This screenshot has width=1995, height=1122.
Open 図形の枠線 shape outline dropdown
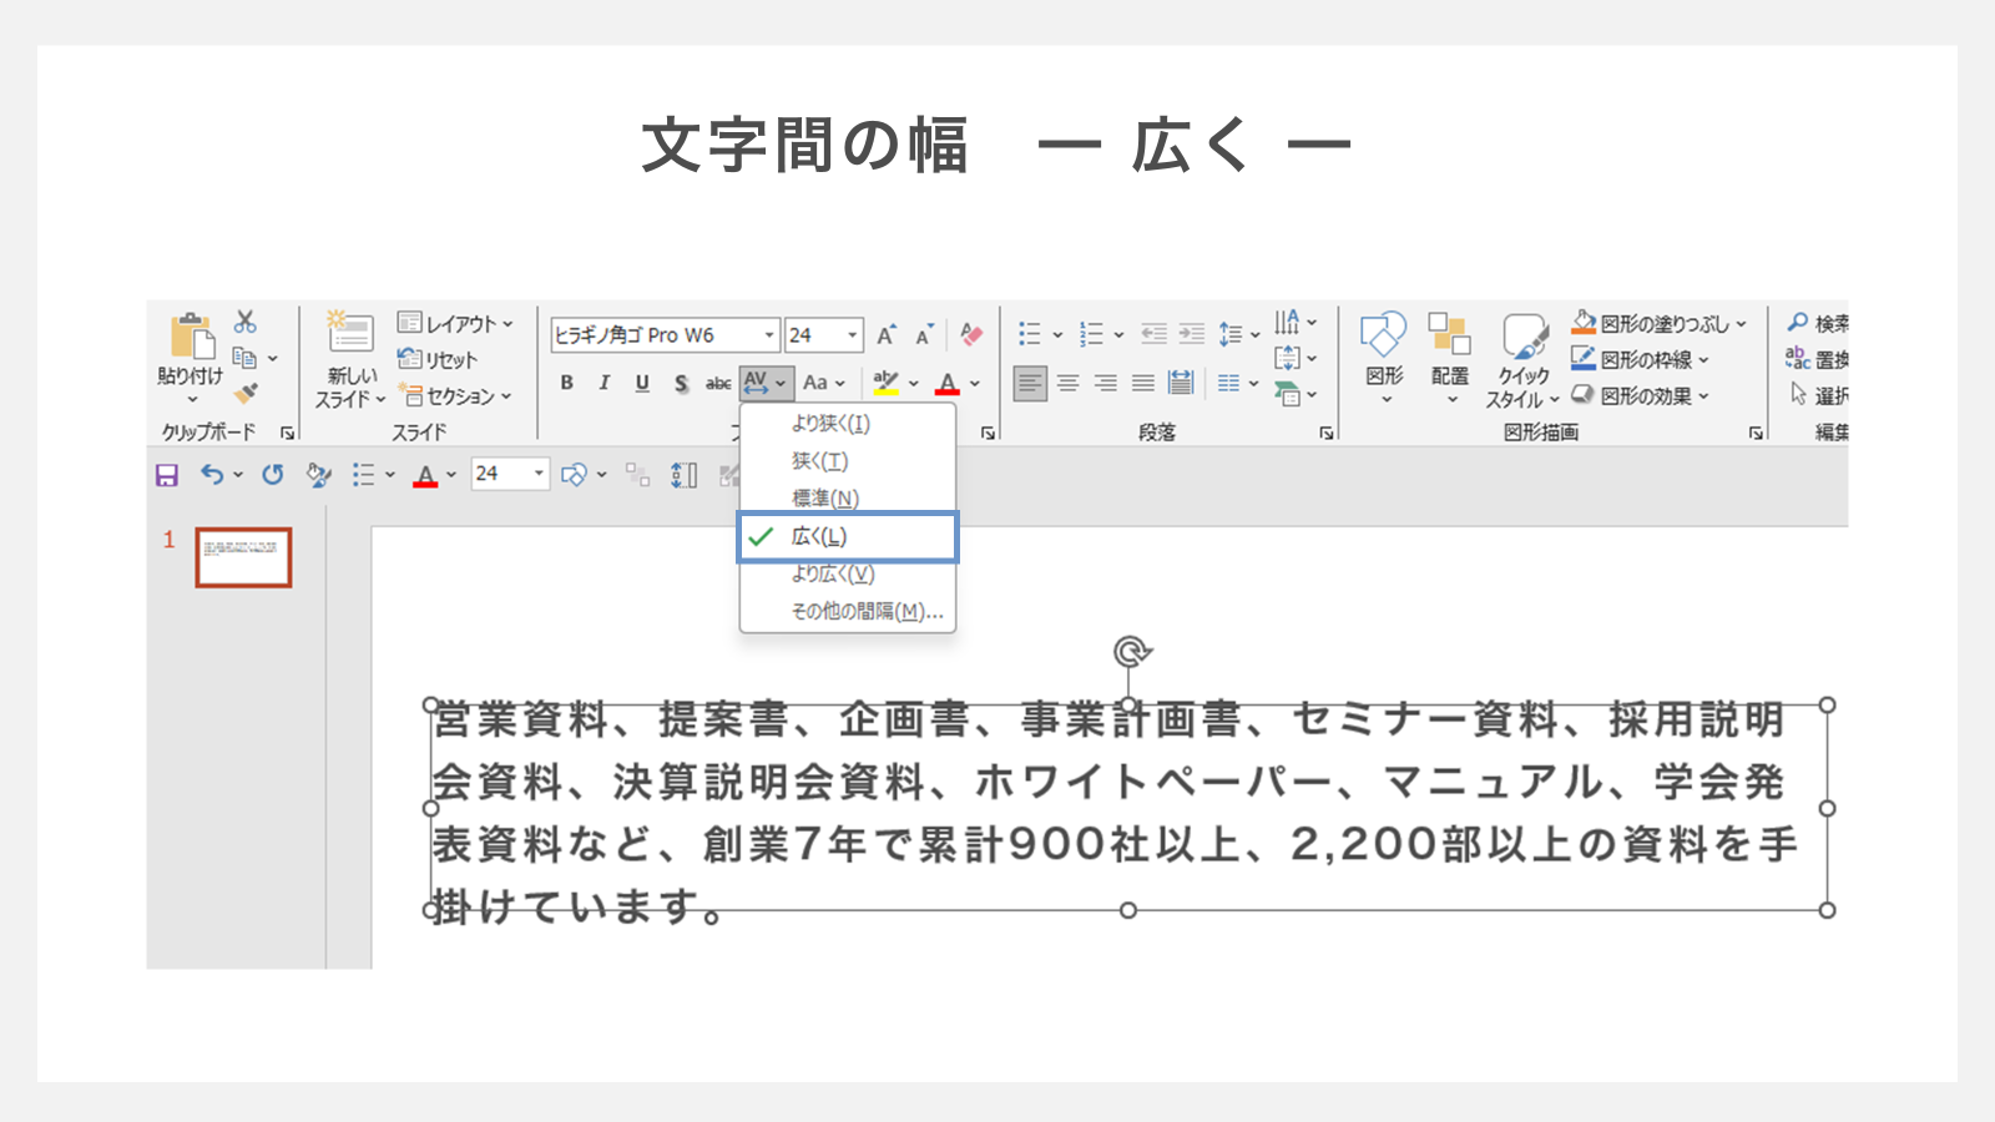pos(1640,359)
